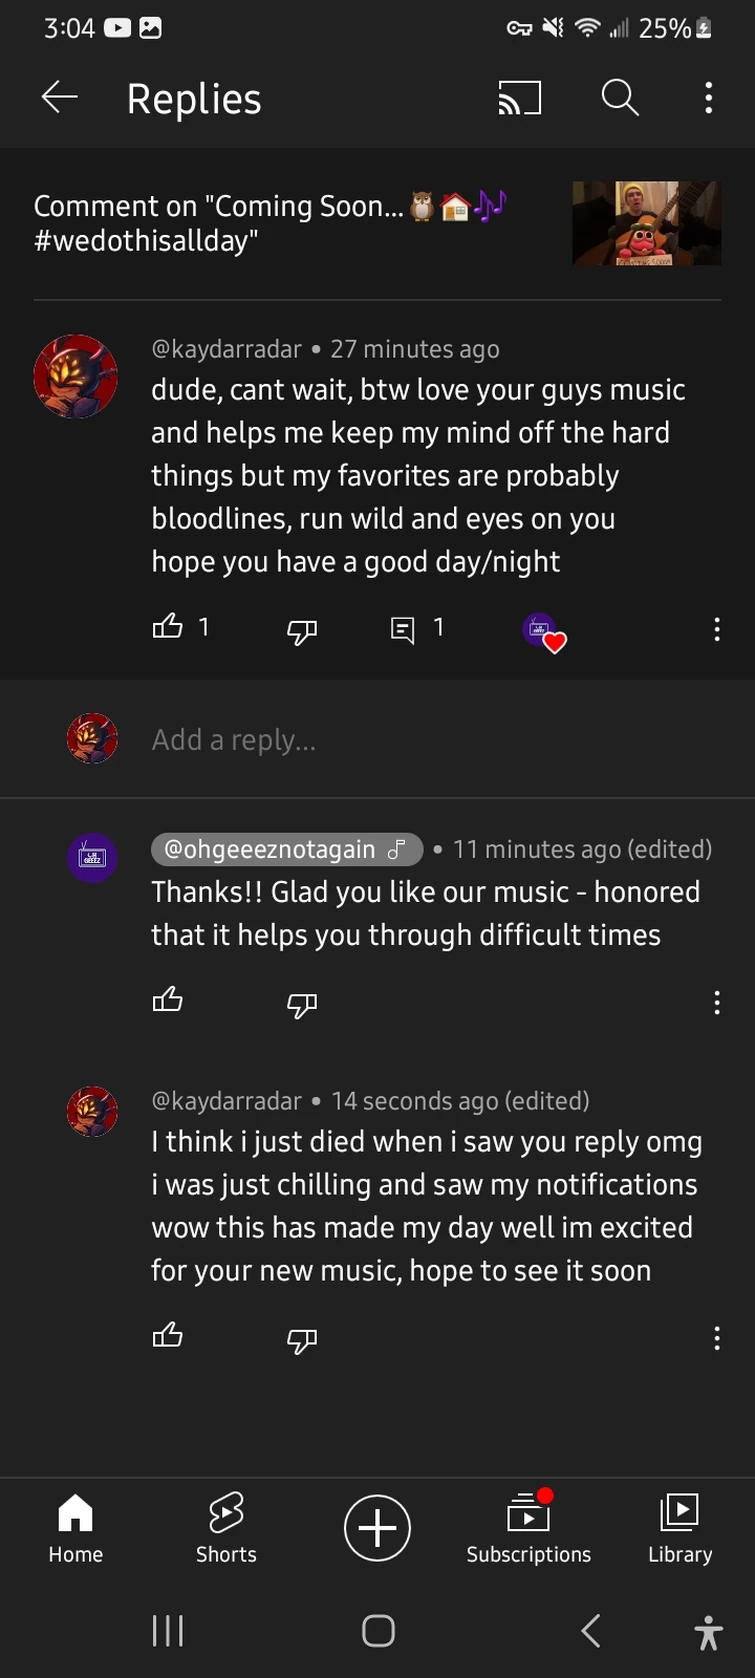Open options menu for the top comment
Screen dimensions: 755x1678
tap(717, 630)
